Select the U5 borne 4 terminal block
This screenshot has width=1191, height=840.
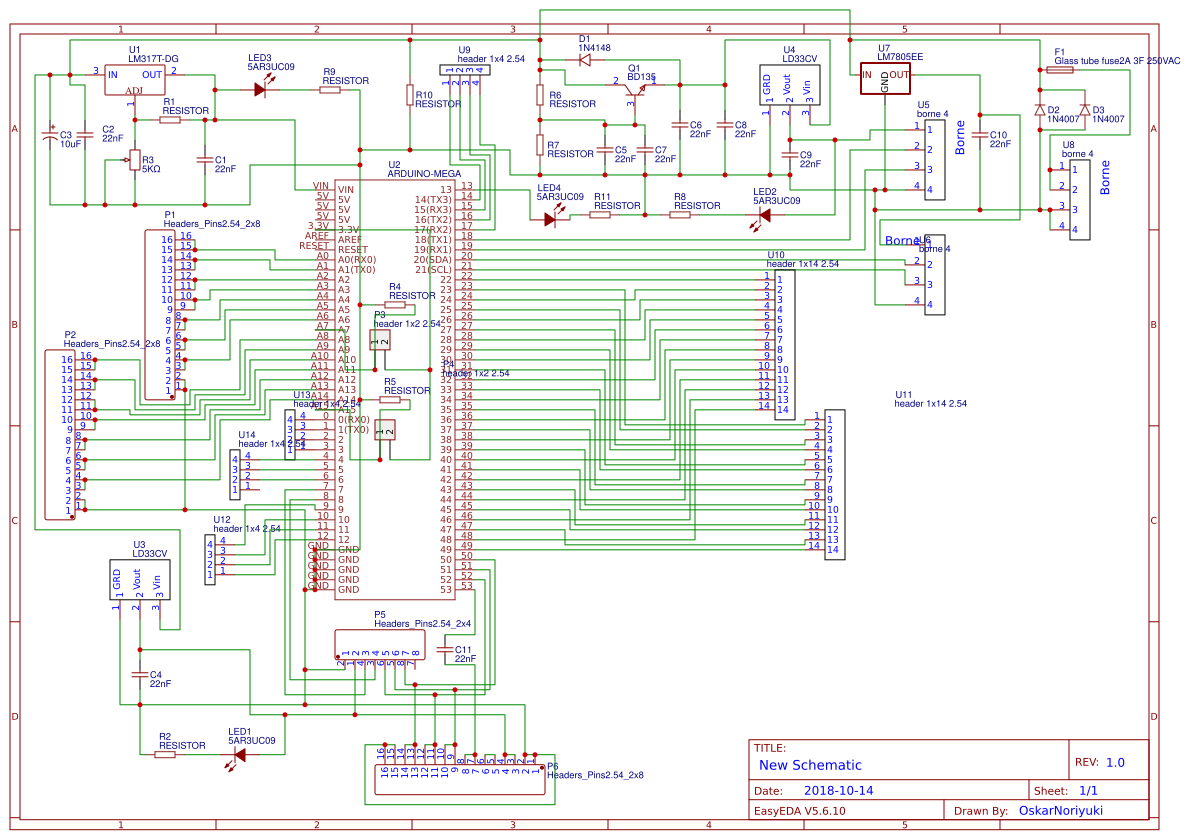tap(934, 159)
